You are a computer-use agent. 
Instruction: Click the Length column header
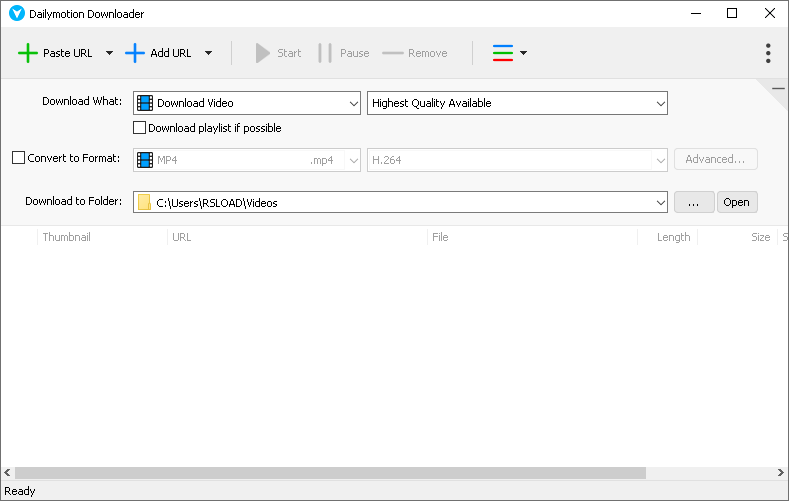click(x=668, y=237)
